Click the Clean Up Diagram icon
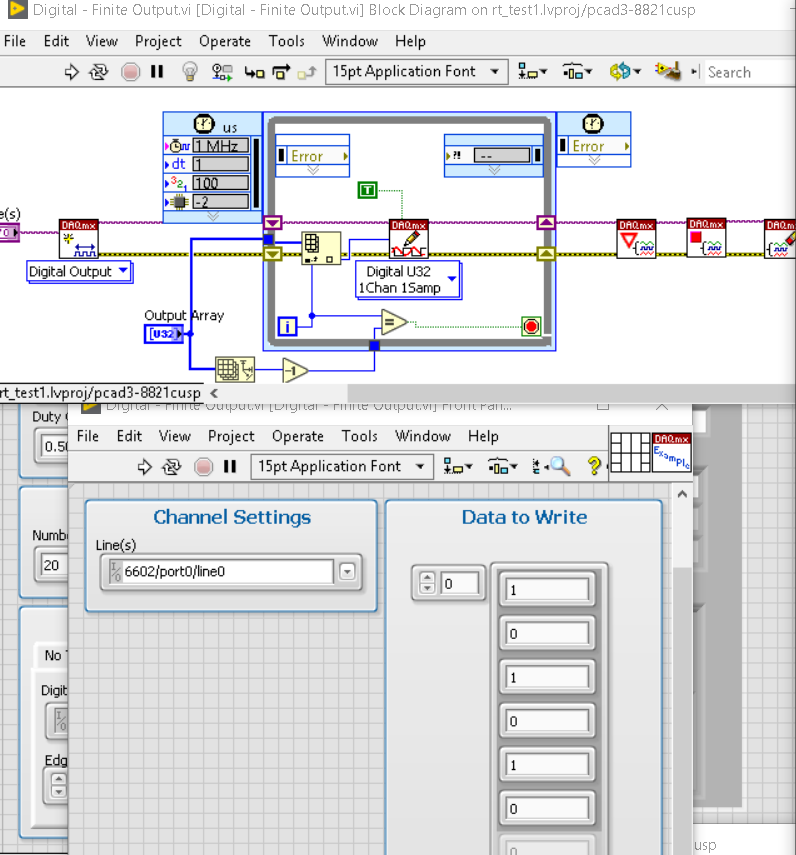This screenshot has height=855, width=796. coord(667,72)
